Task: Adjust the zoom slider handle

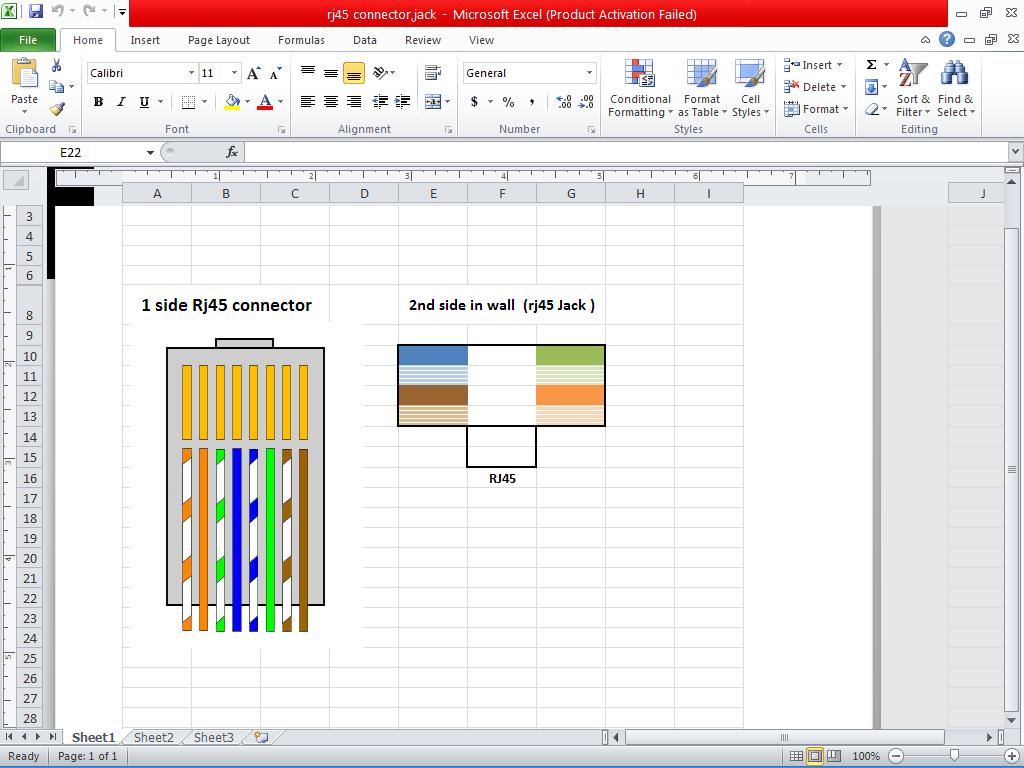Action: (x=954, y=756)
